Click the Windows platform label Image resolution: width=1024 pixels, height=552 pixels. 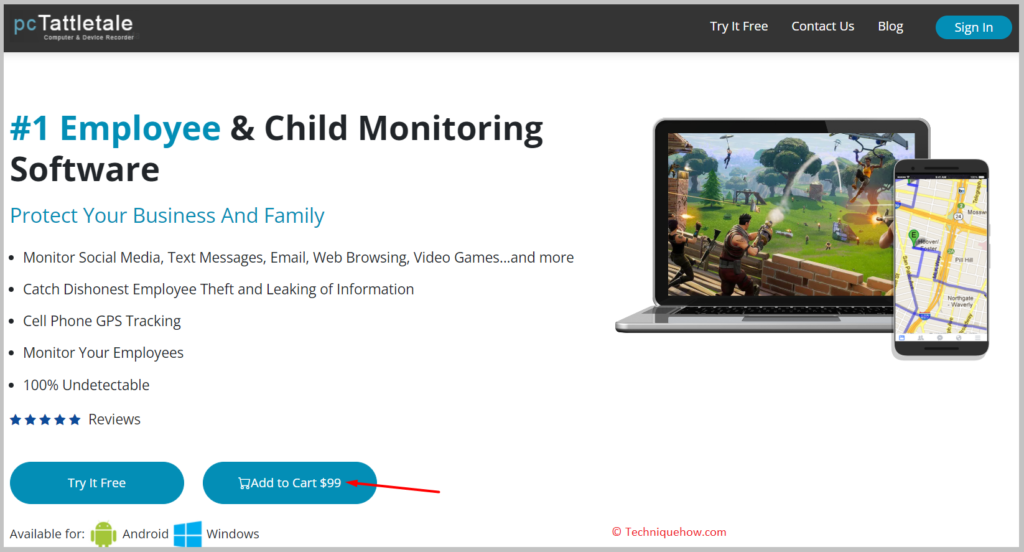click(x=232, y=534)
